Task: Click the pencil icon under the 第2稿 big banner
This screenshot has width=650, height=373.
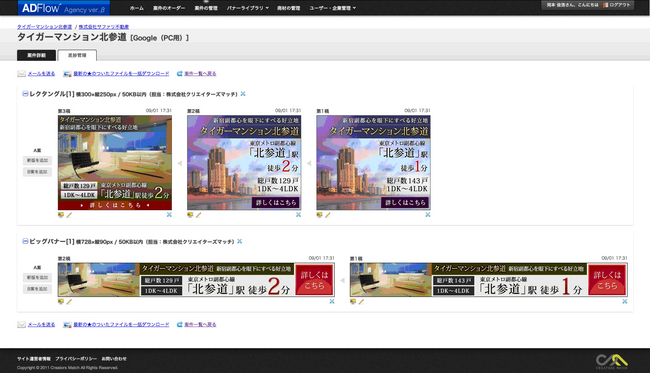Action: 69,302
